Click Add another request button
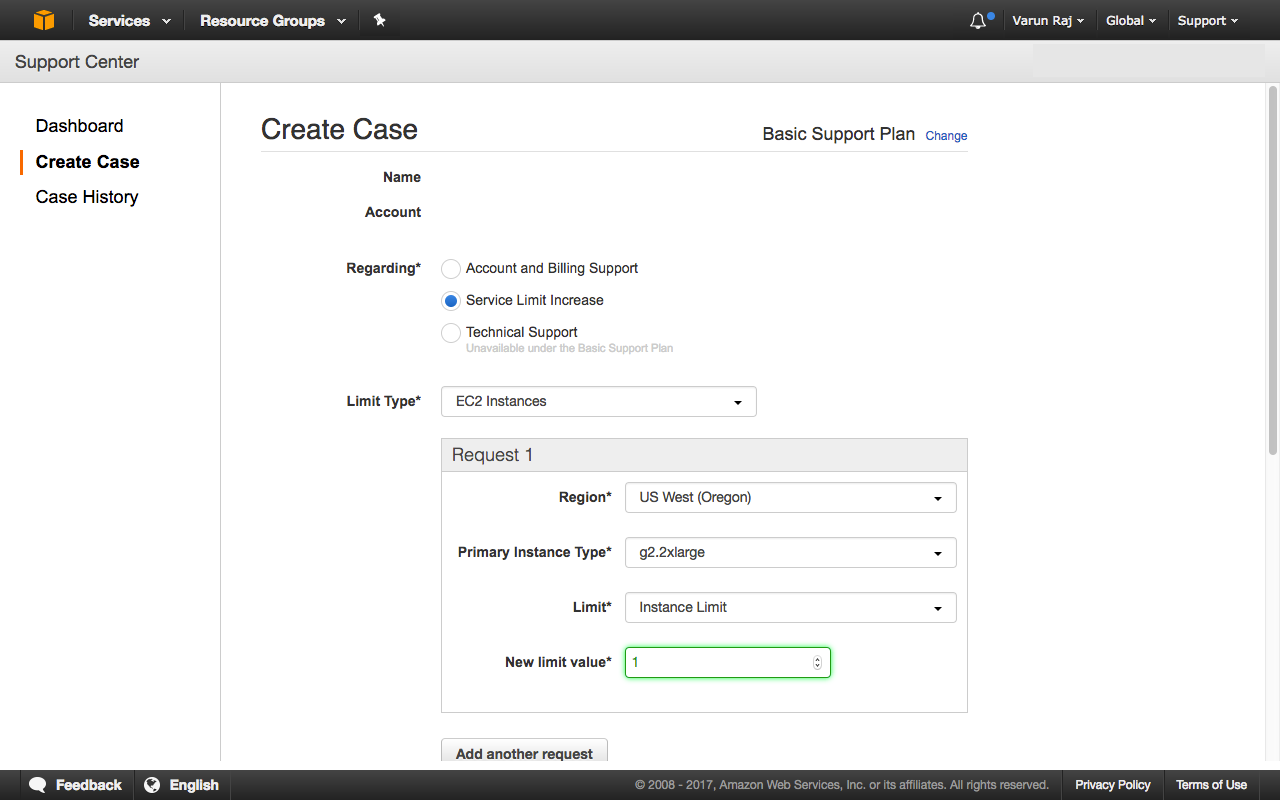The height and width of the screenshot is (800, 1280). tap(524, 753)
